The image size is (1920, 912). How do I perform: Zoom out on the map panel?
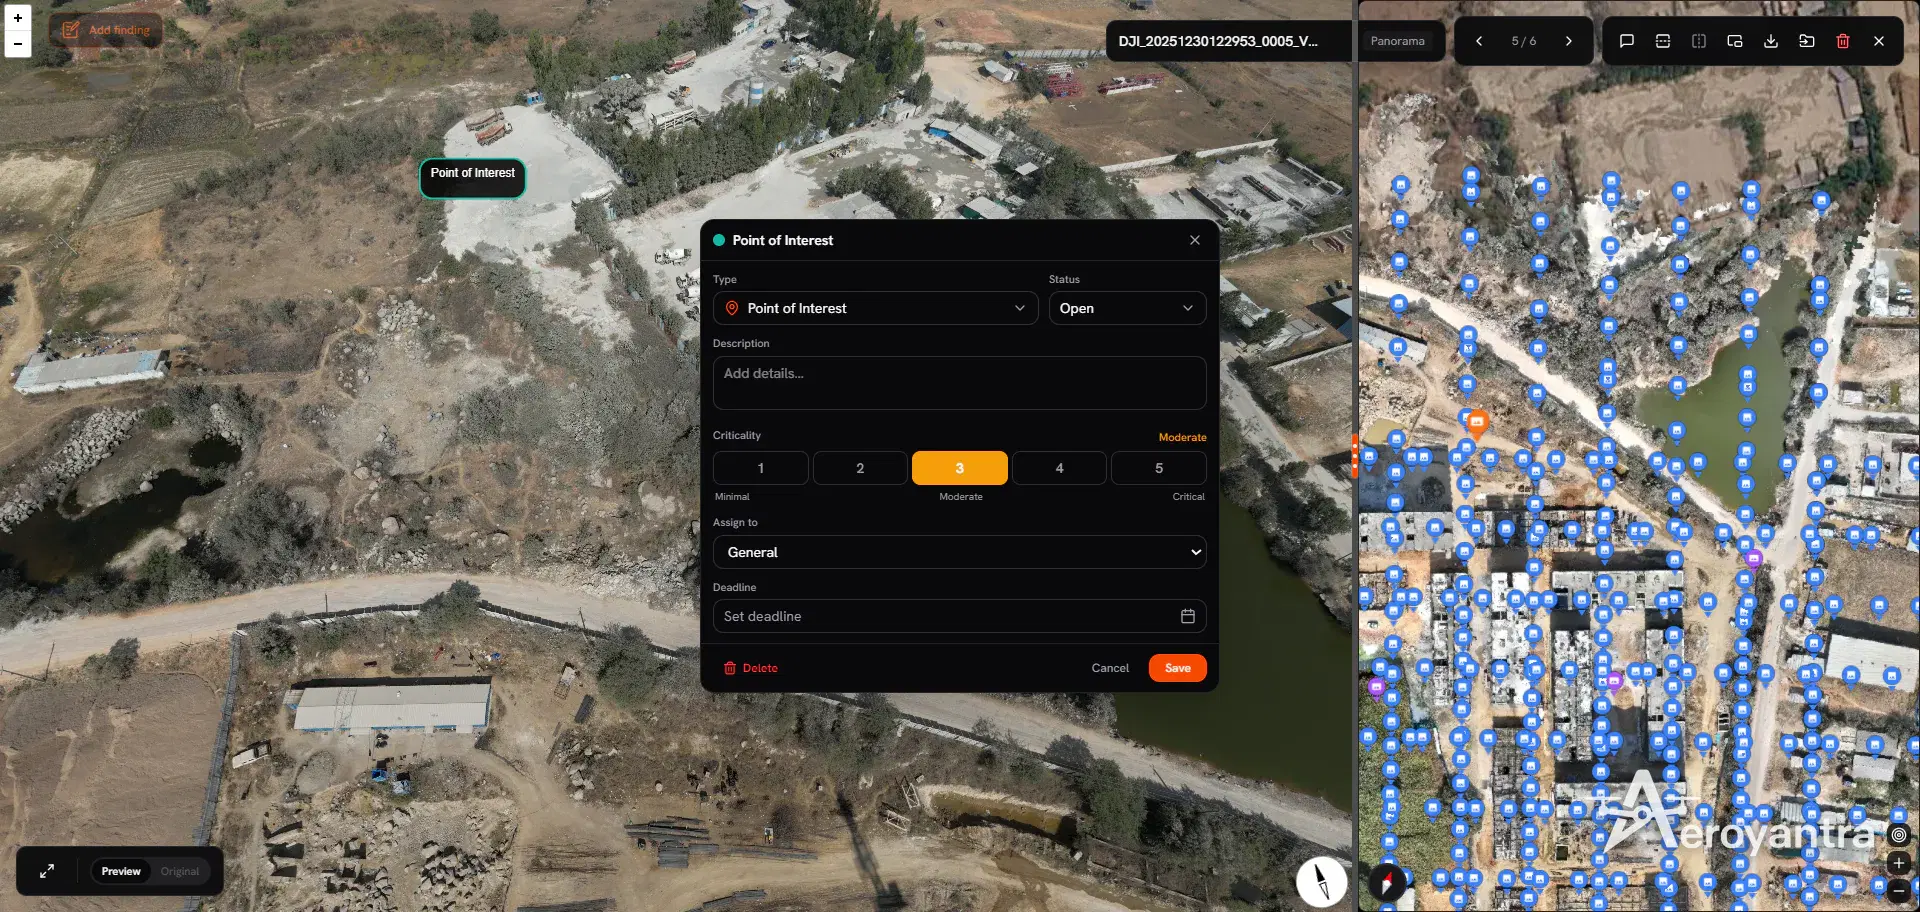pyautogui.click(x=1898, y=889)
